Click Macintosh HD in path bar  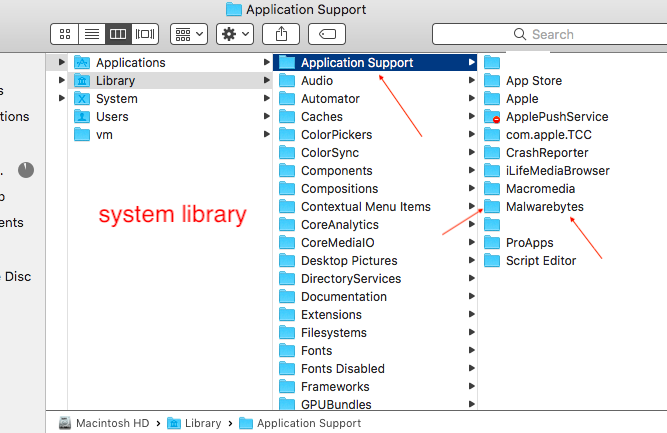point(104,423)
